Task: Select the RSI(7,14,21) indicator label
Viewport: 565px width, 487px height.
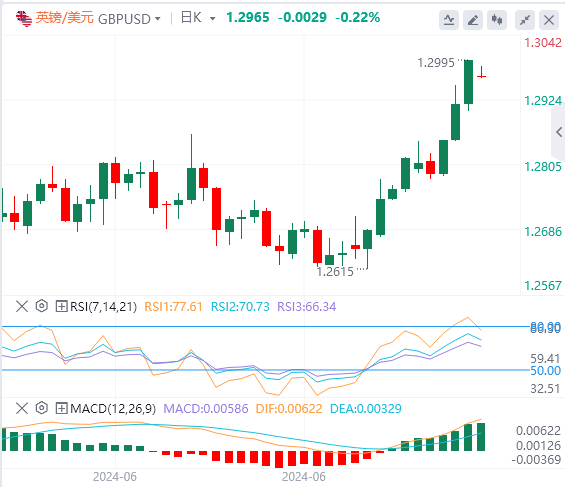Action: point(103,307)
